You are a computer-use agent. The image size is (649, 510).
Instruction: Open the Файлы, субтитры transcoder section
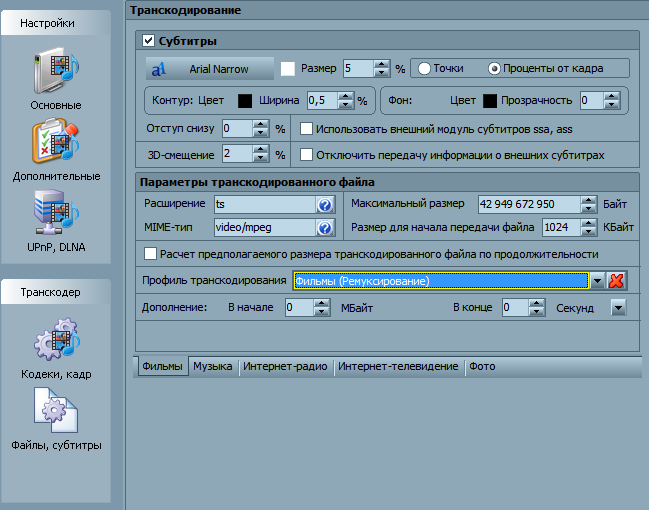[x=56, y=420]
